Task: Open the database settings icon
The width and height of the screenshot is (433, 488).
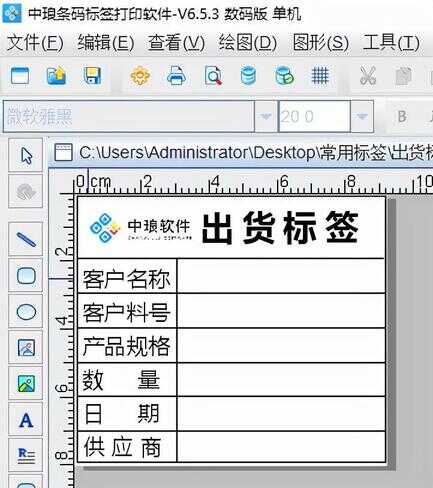Action: (x=248, y=76)
